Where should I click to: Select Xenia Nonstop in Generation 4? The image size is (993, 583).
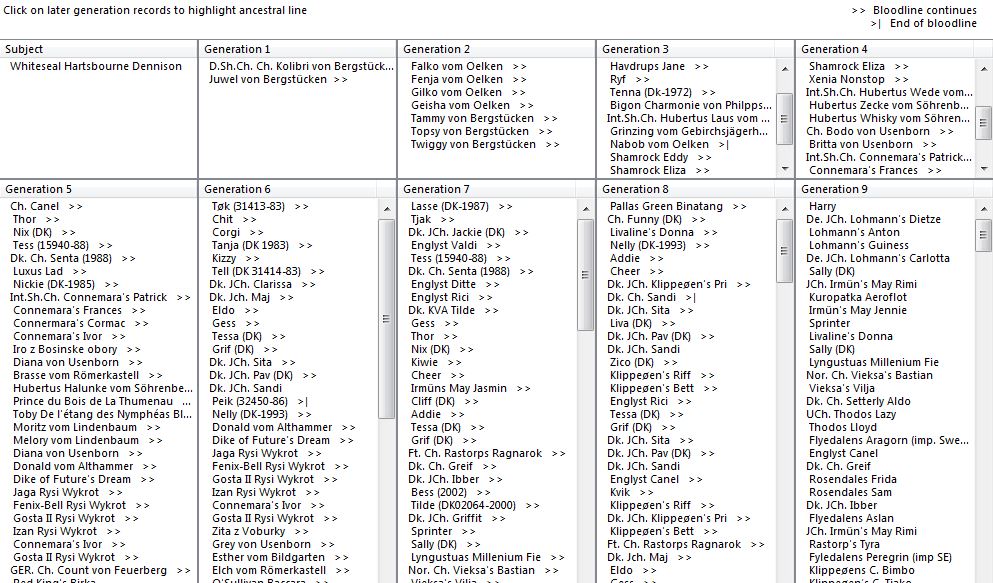(858, 80)
